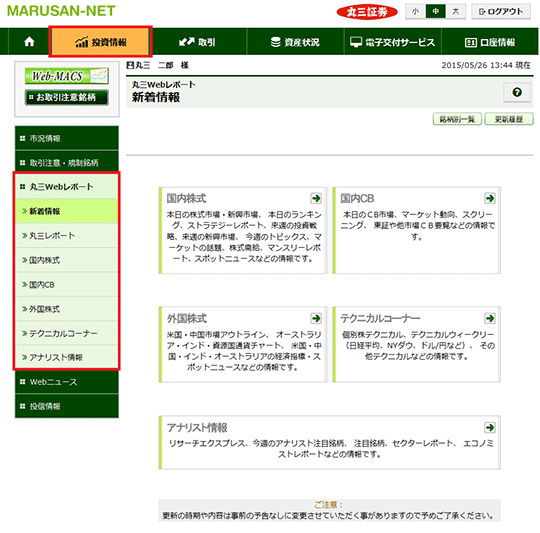540x533 pixels.
Task: Select 国内株式 in the sidebar
Action: (x=67, y=260)
